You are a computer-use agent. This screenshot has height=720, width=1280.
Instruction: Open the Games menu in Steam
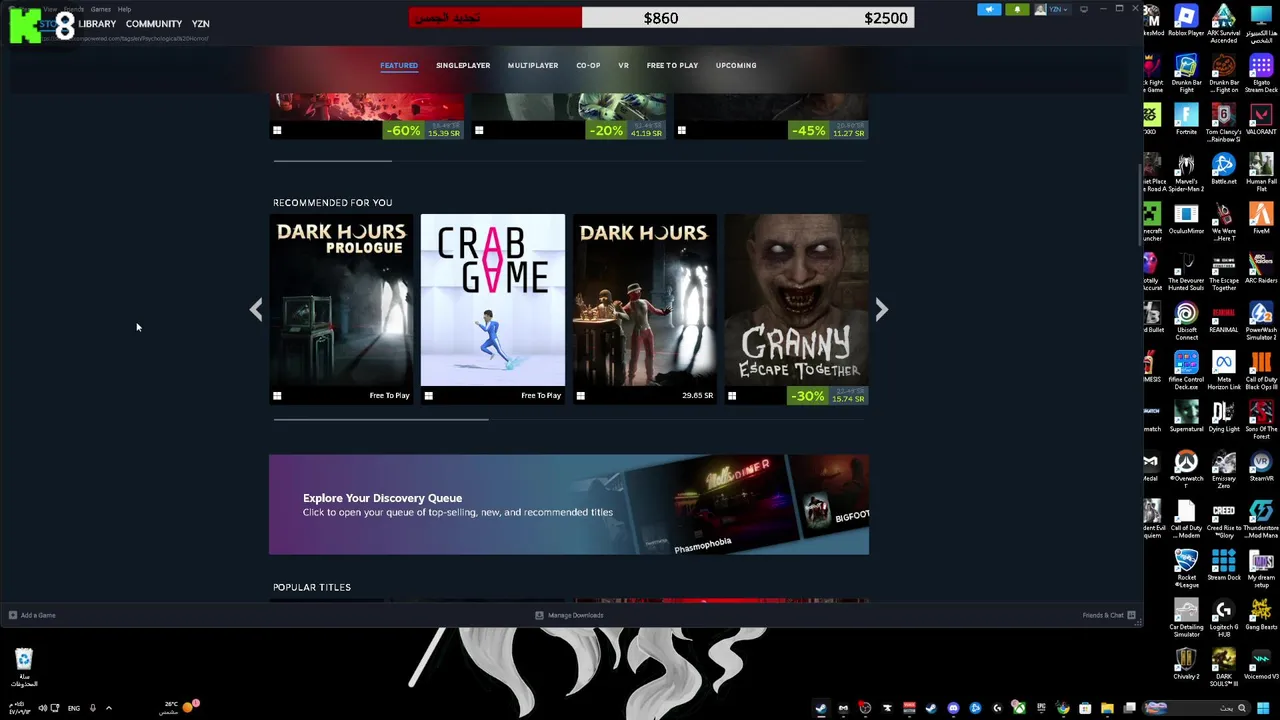(100, 9)
